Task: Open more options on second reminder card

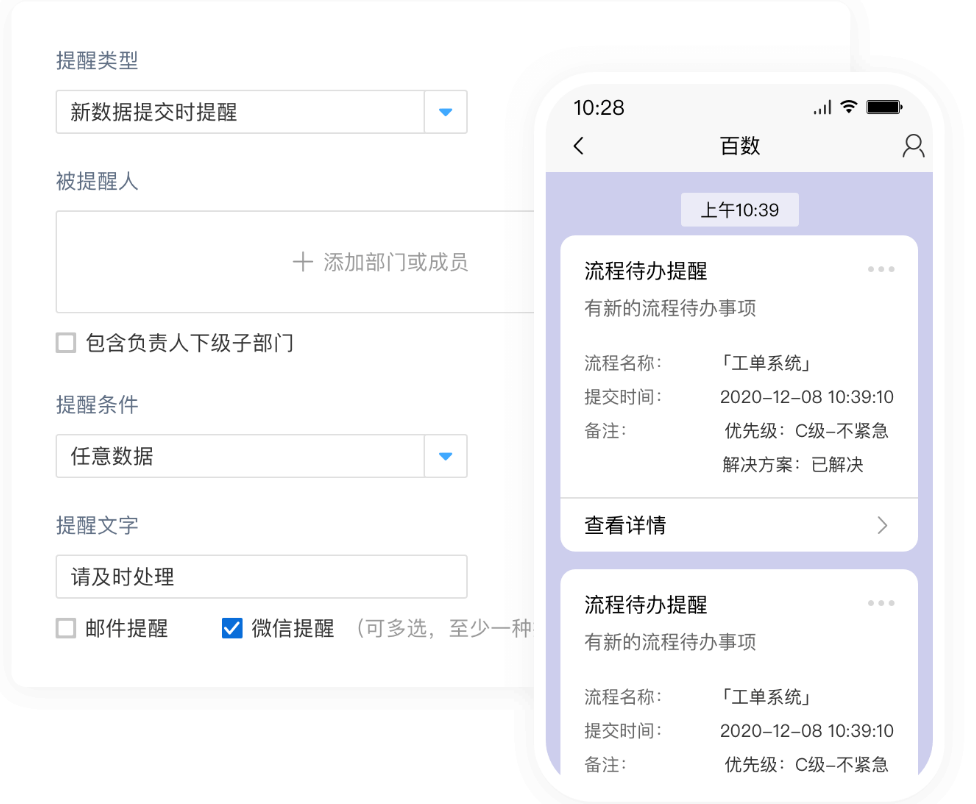Action: pyautogui.click(x=881, y=603)
